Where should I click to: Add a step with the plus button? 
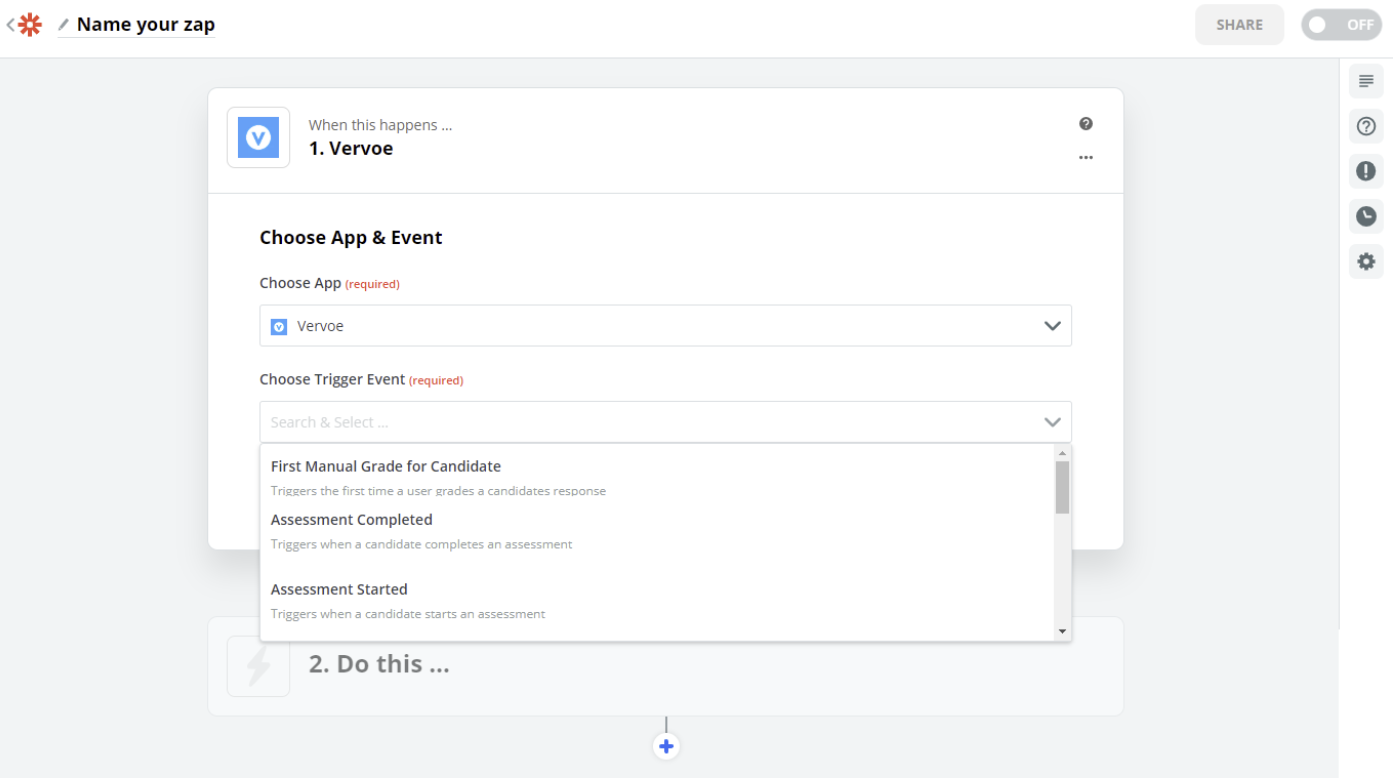pyautogui.click(x=666, y=746)
